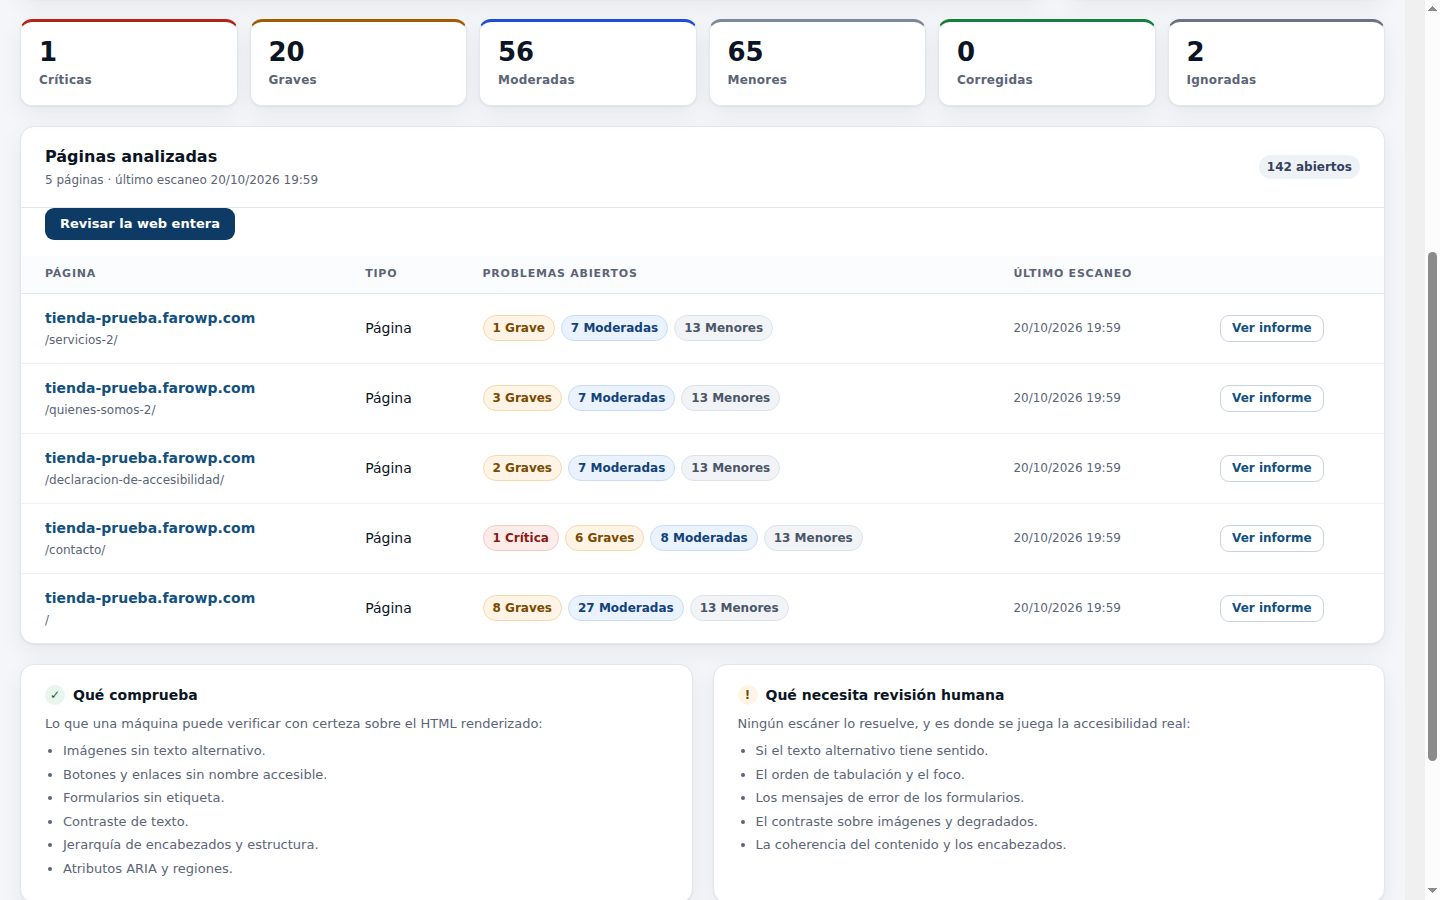Click the 3 Graves badge
The height and width of the screenshot is (900, 1440).
pos(522,398)
